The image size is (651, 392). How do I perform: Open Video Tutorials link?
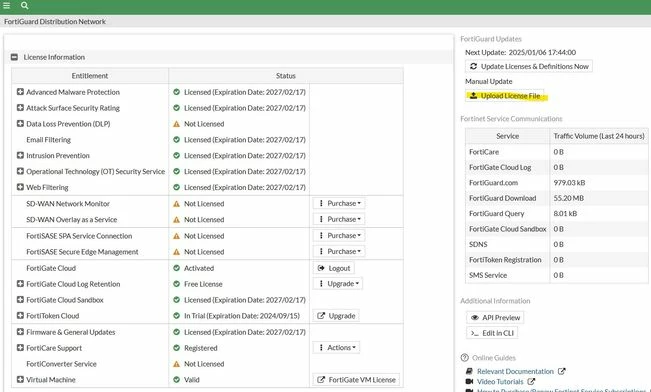(500, 381)
